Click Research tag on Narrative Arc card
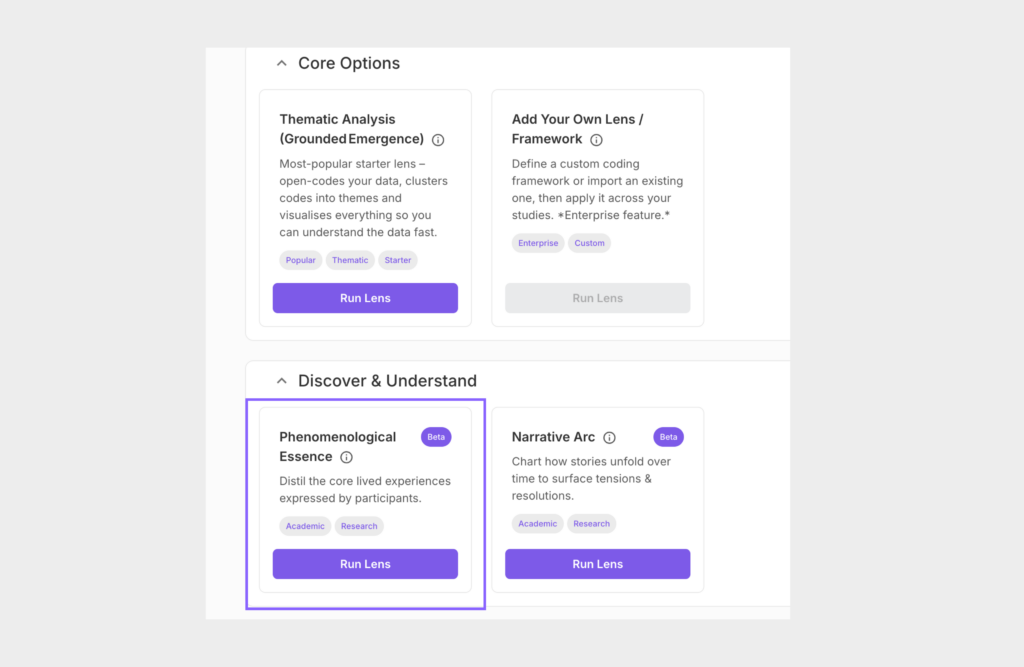The height and width of the screenshot is (667, 1024). [x=592, y=524]
